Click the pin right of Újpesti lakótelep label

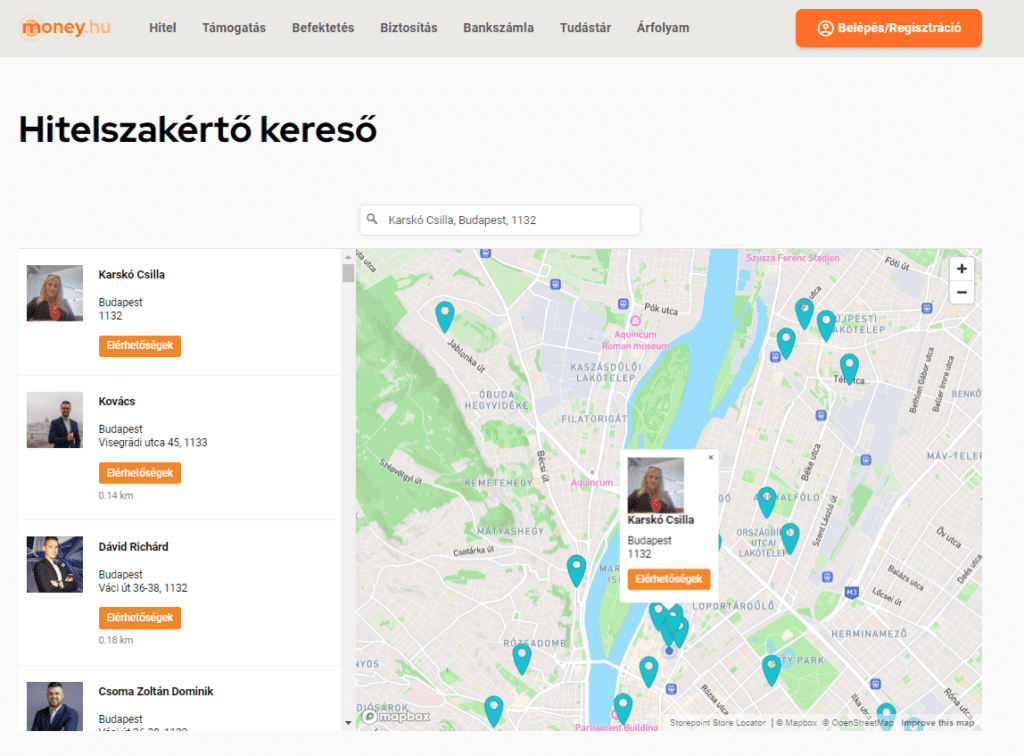point(826,325)
